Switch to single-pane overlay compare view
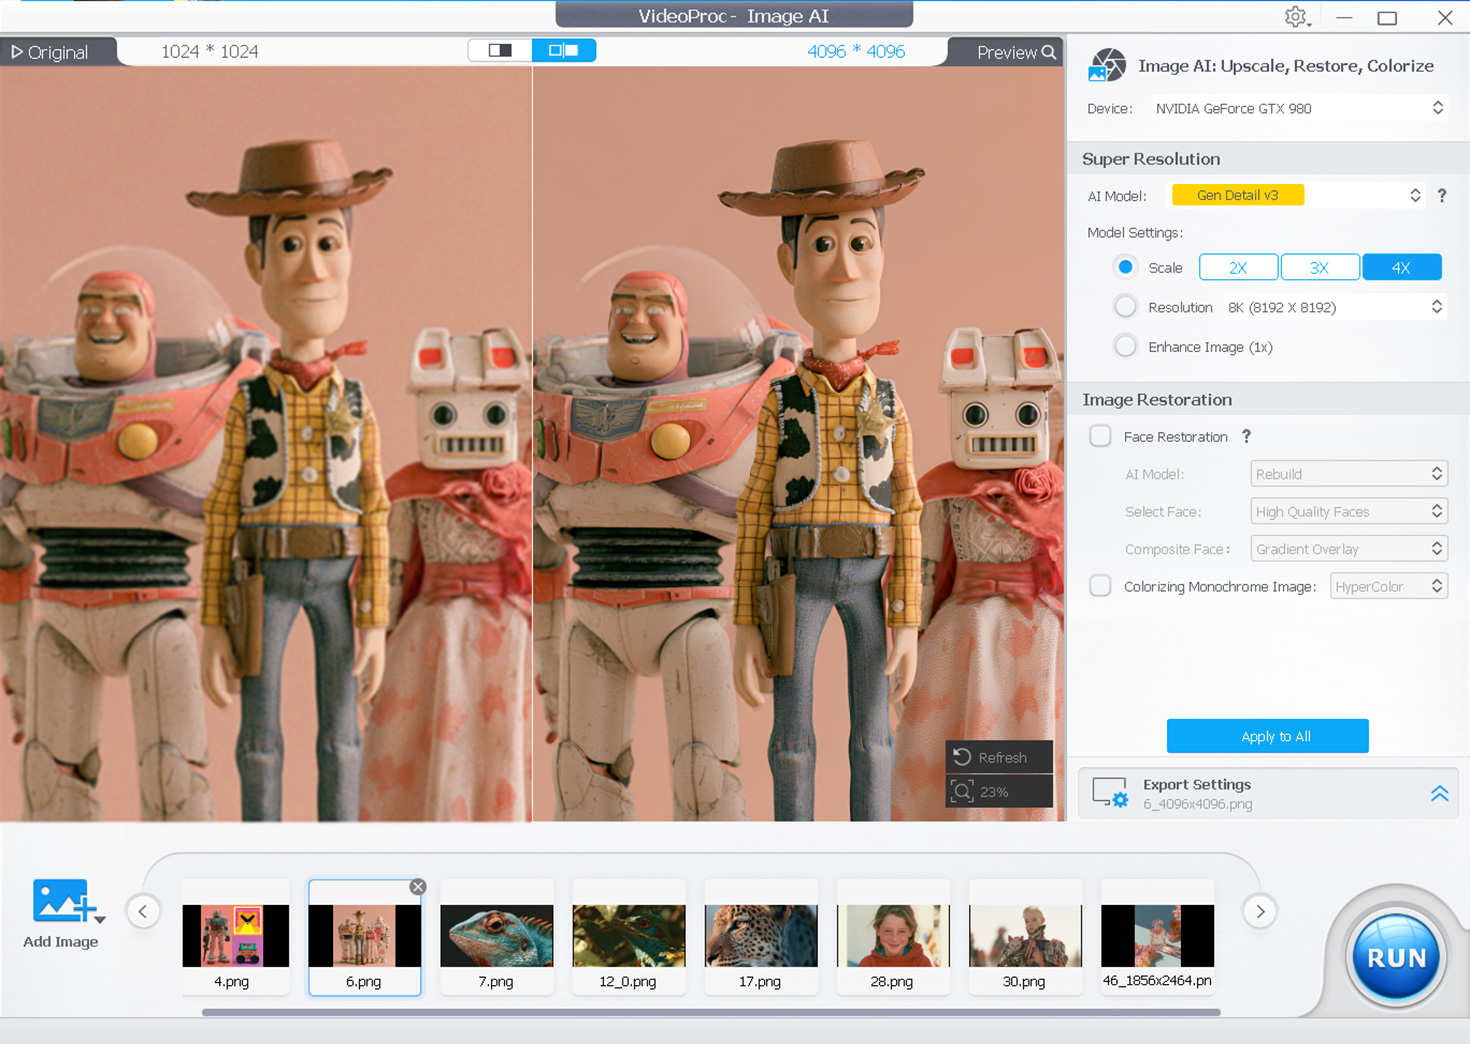This screenshot has height=1044, width=1470. pyautogui.click(x=500, y=50)
